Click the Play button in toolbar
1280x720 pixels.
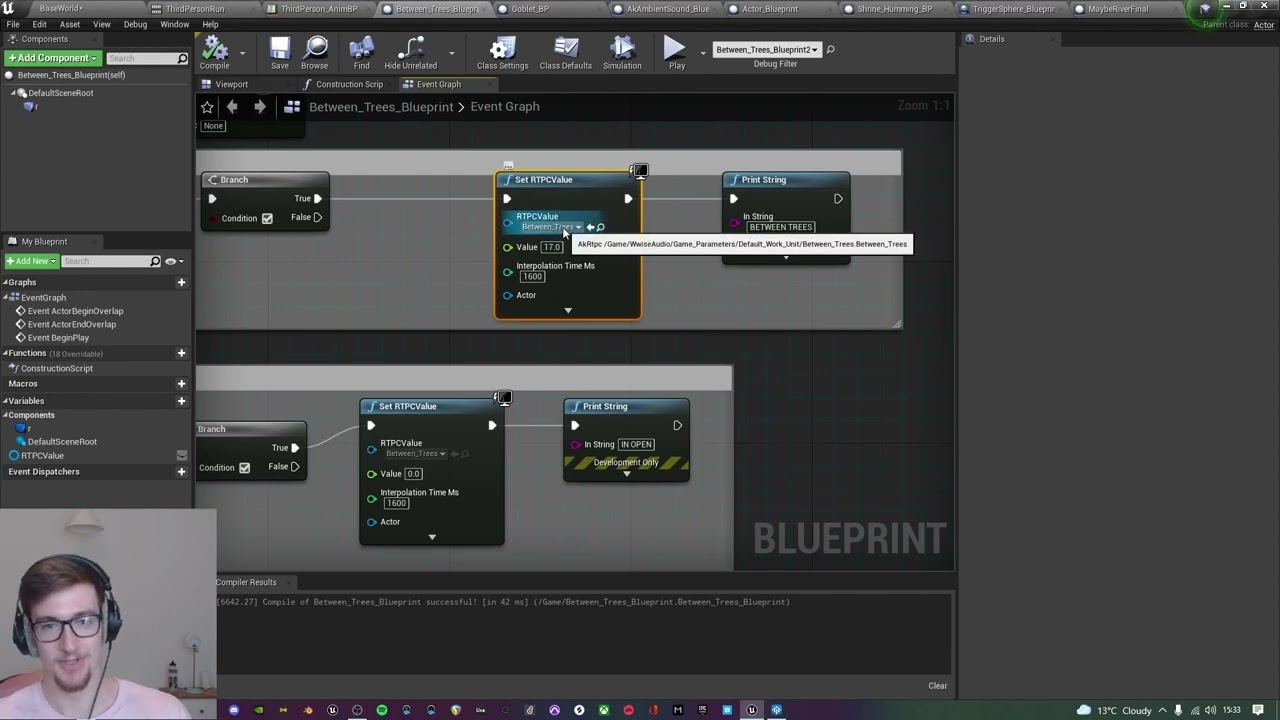point(676,53)
